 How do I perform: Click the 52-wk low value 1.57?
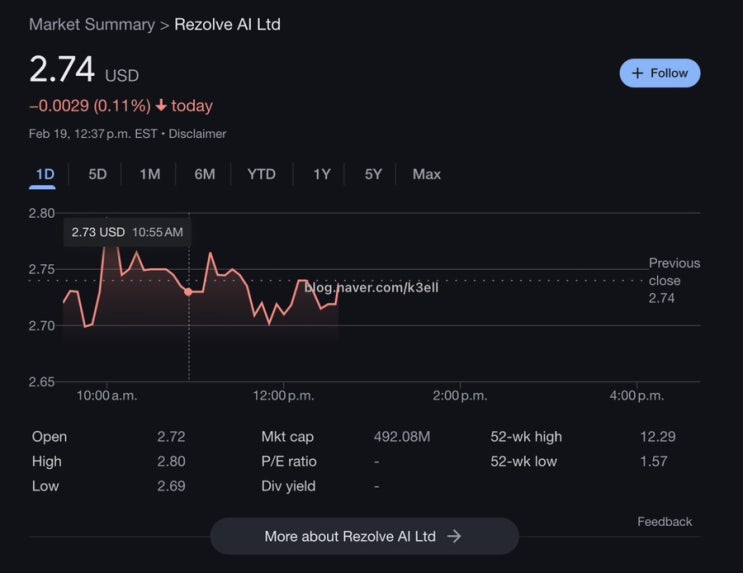pyautogui.click(x=653, y=461)
